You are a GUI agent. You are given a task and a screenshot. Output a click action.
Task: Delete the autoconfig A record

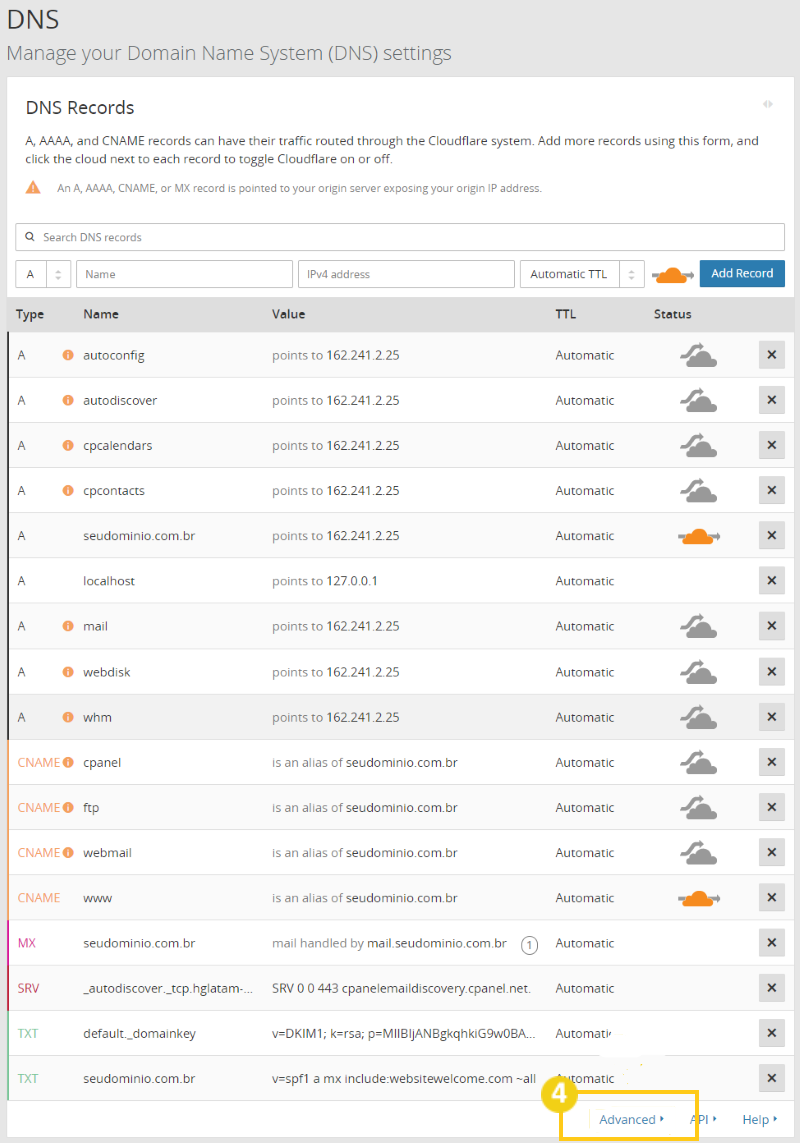point(772,355)
